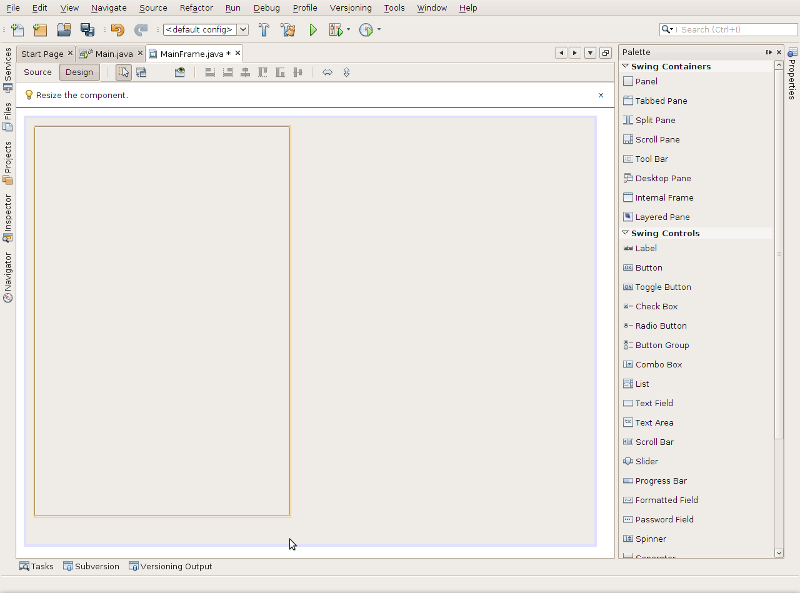
Task: Click the fifth alignment icon in the Design toolbar
Action: point(280,72)
